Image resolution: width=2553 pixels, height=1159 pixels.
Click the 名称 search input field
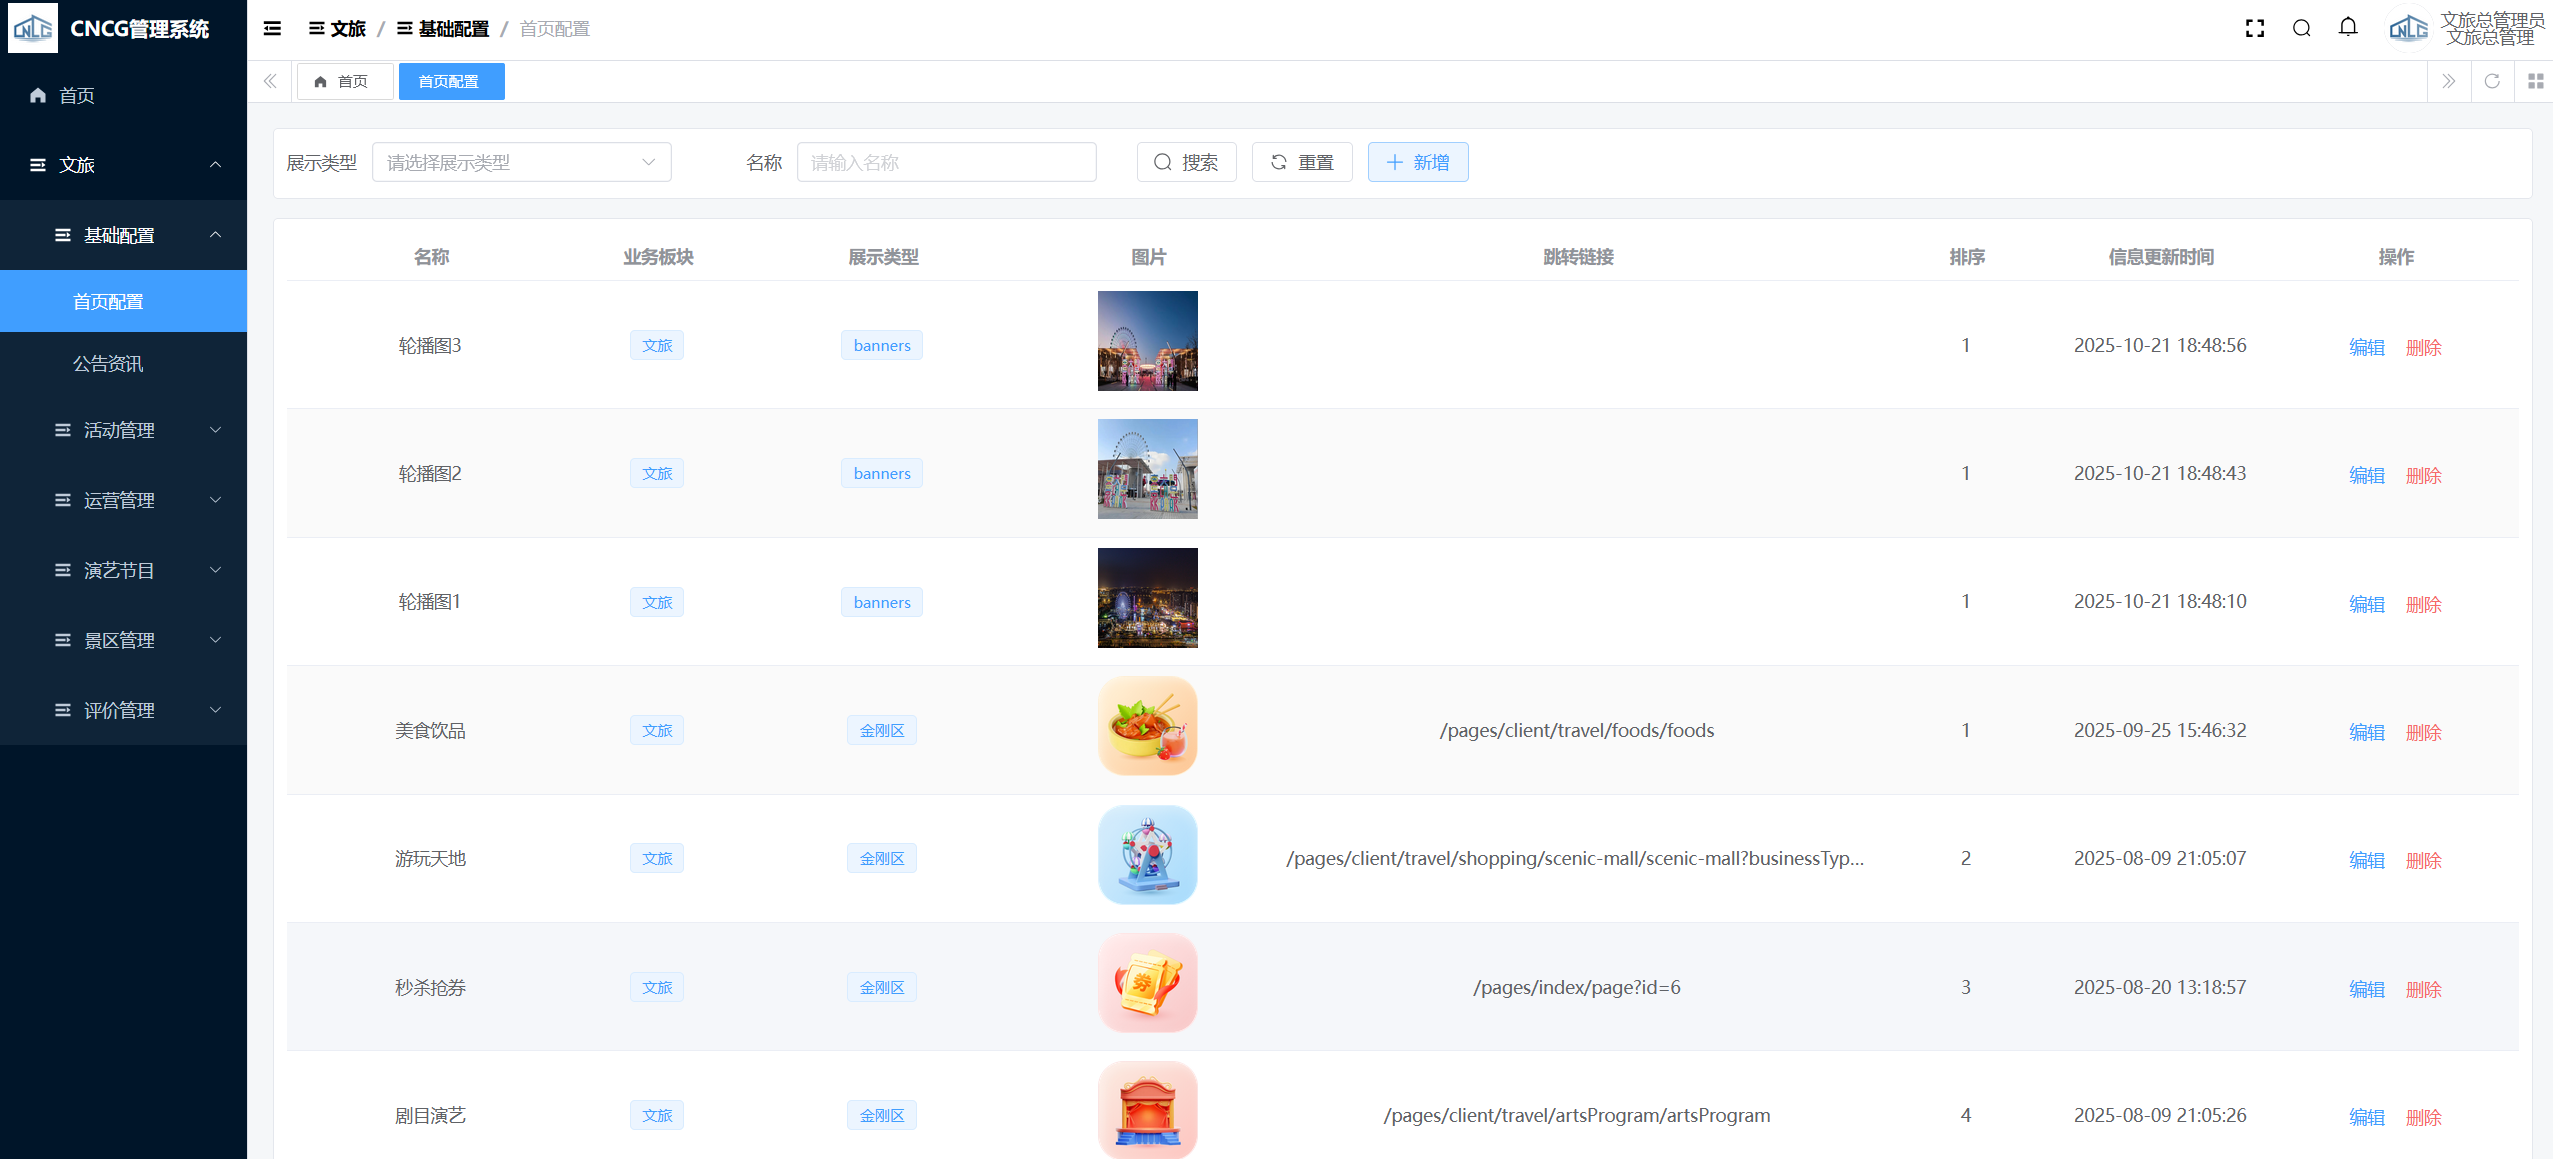(945, 162)
